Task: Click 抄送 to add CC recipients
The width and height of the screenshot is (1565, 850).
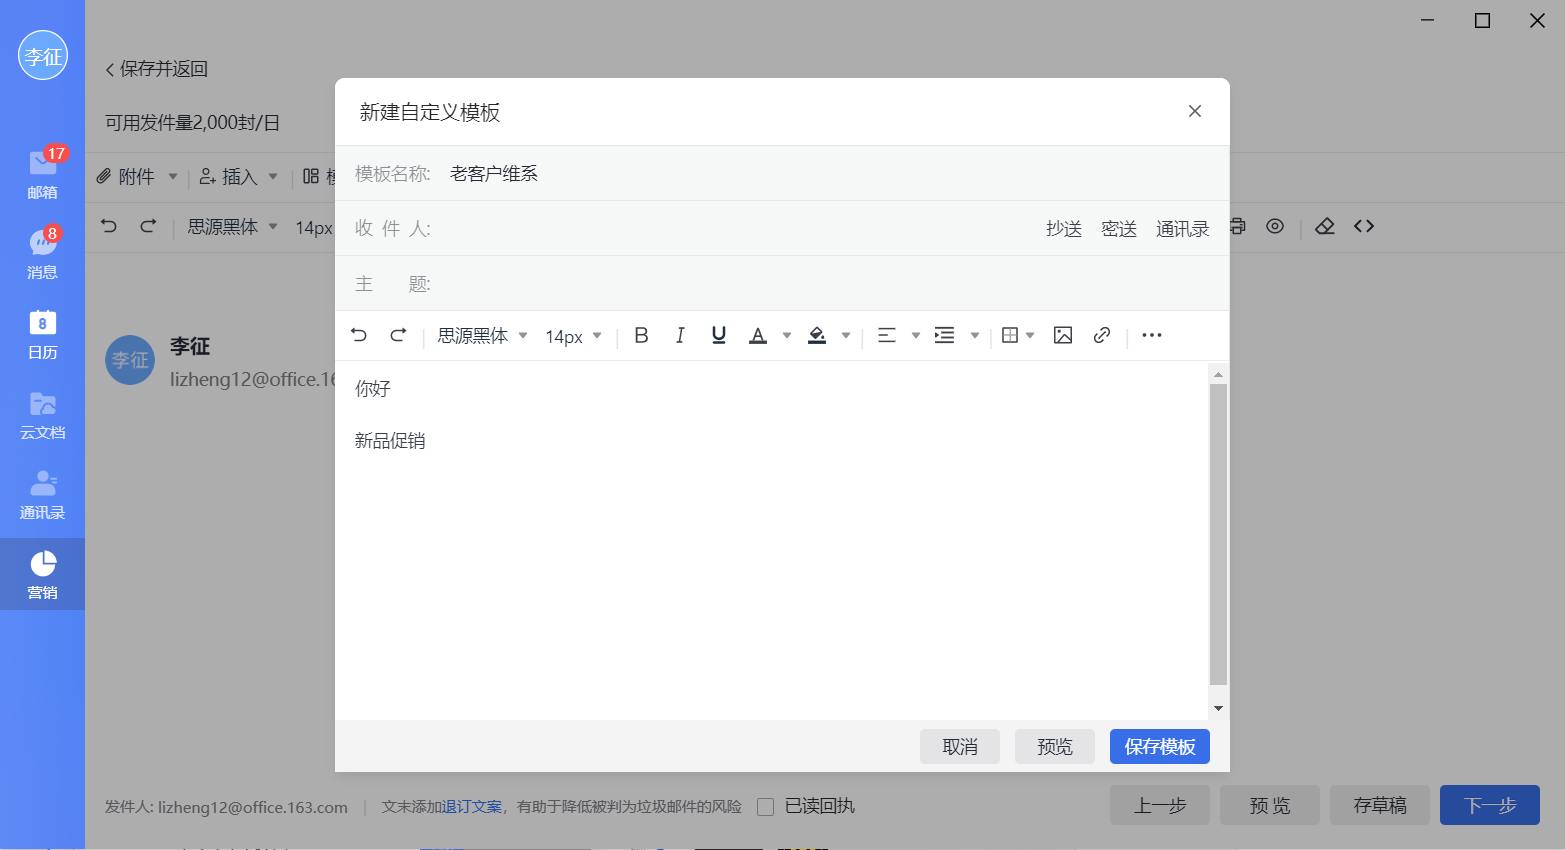Action: (1063, 229)
